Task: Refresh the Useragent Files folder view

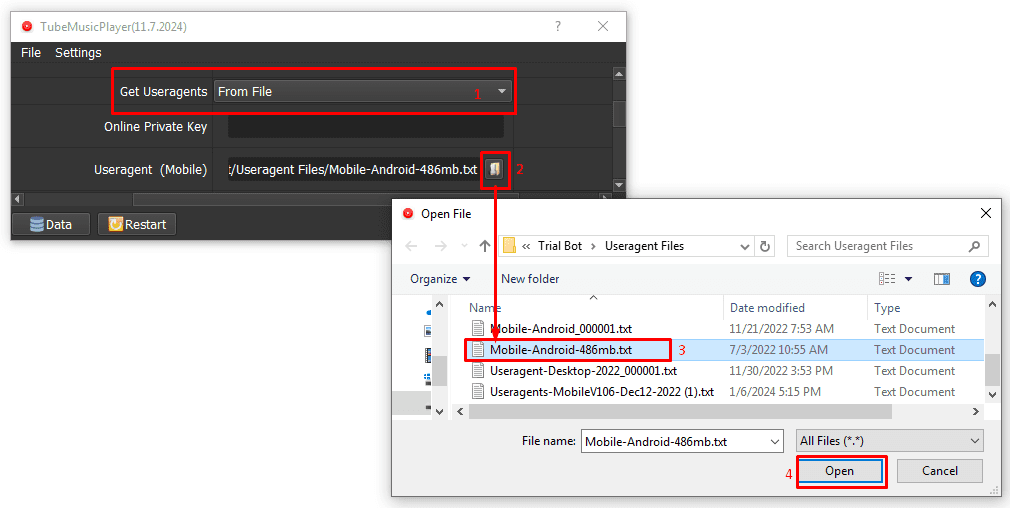Action: click(765, 246)
